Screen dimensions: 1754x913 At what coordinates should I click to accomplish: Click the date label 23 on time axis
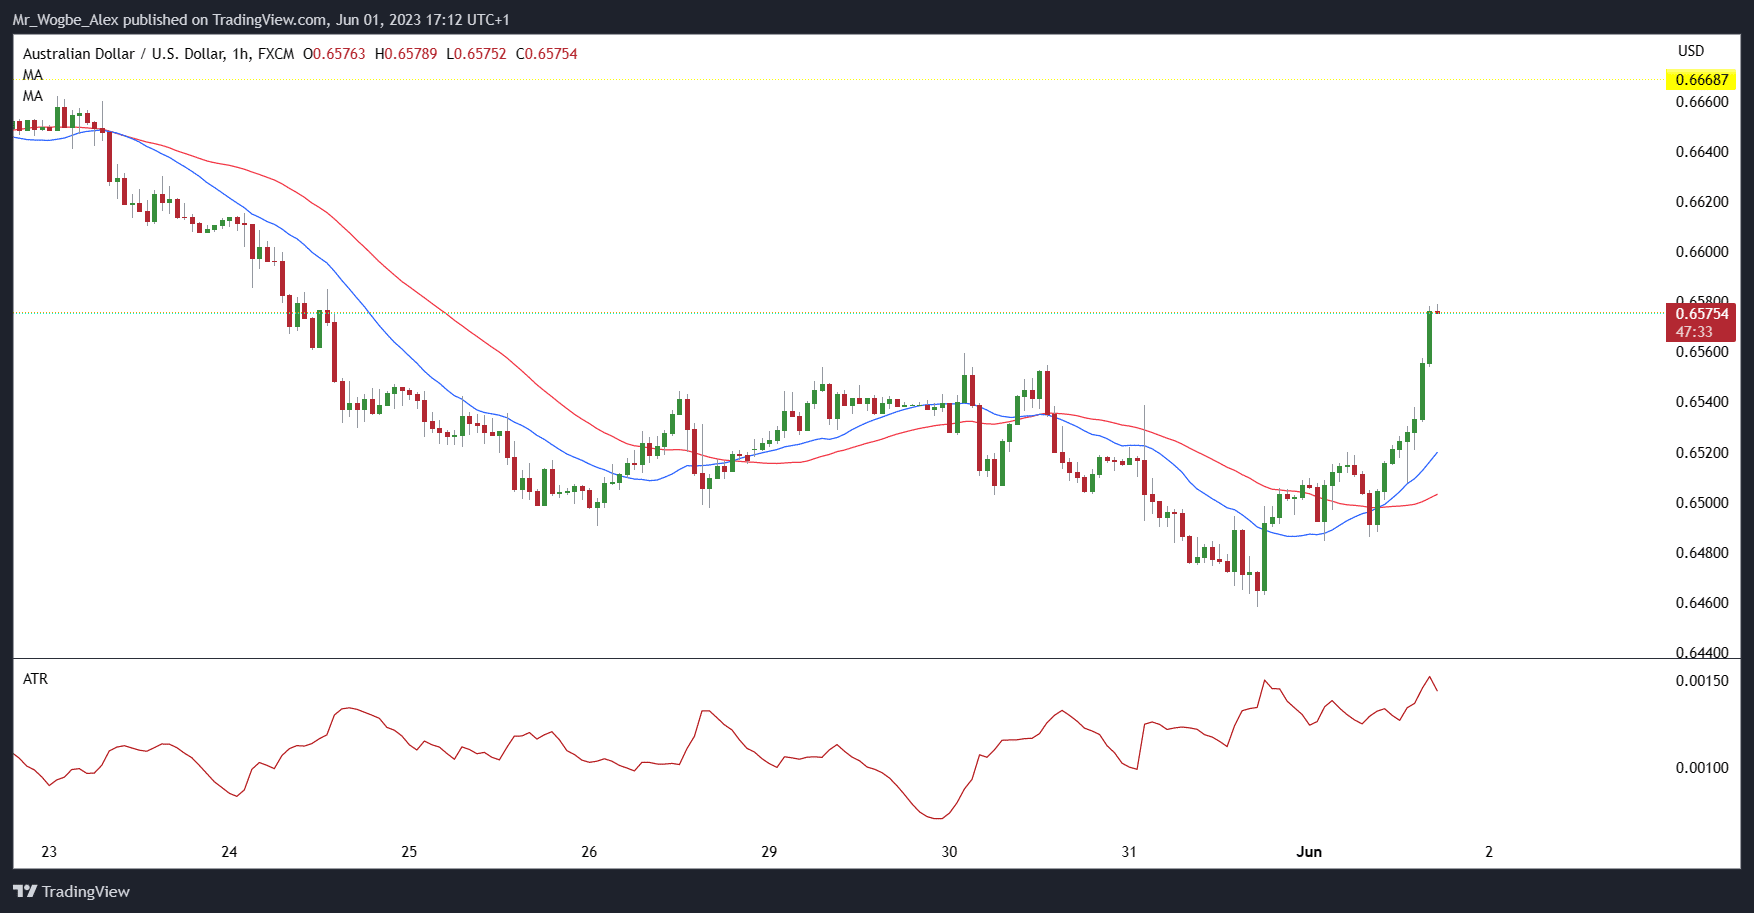point(49,852)
